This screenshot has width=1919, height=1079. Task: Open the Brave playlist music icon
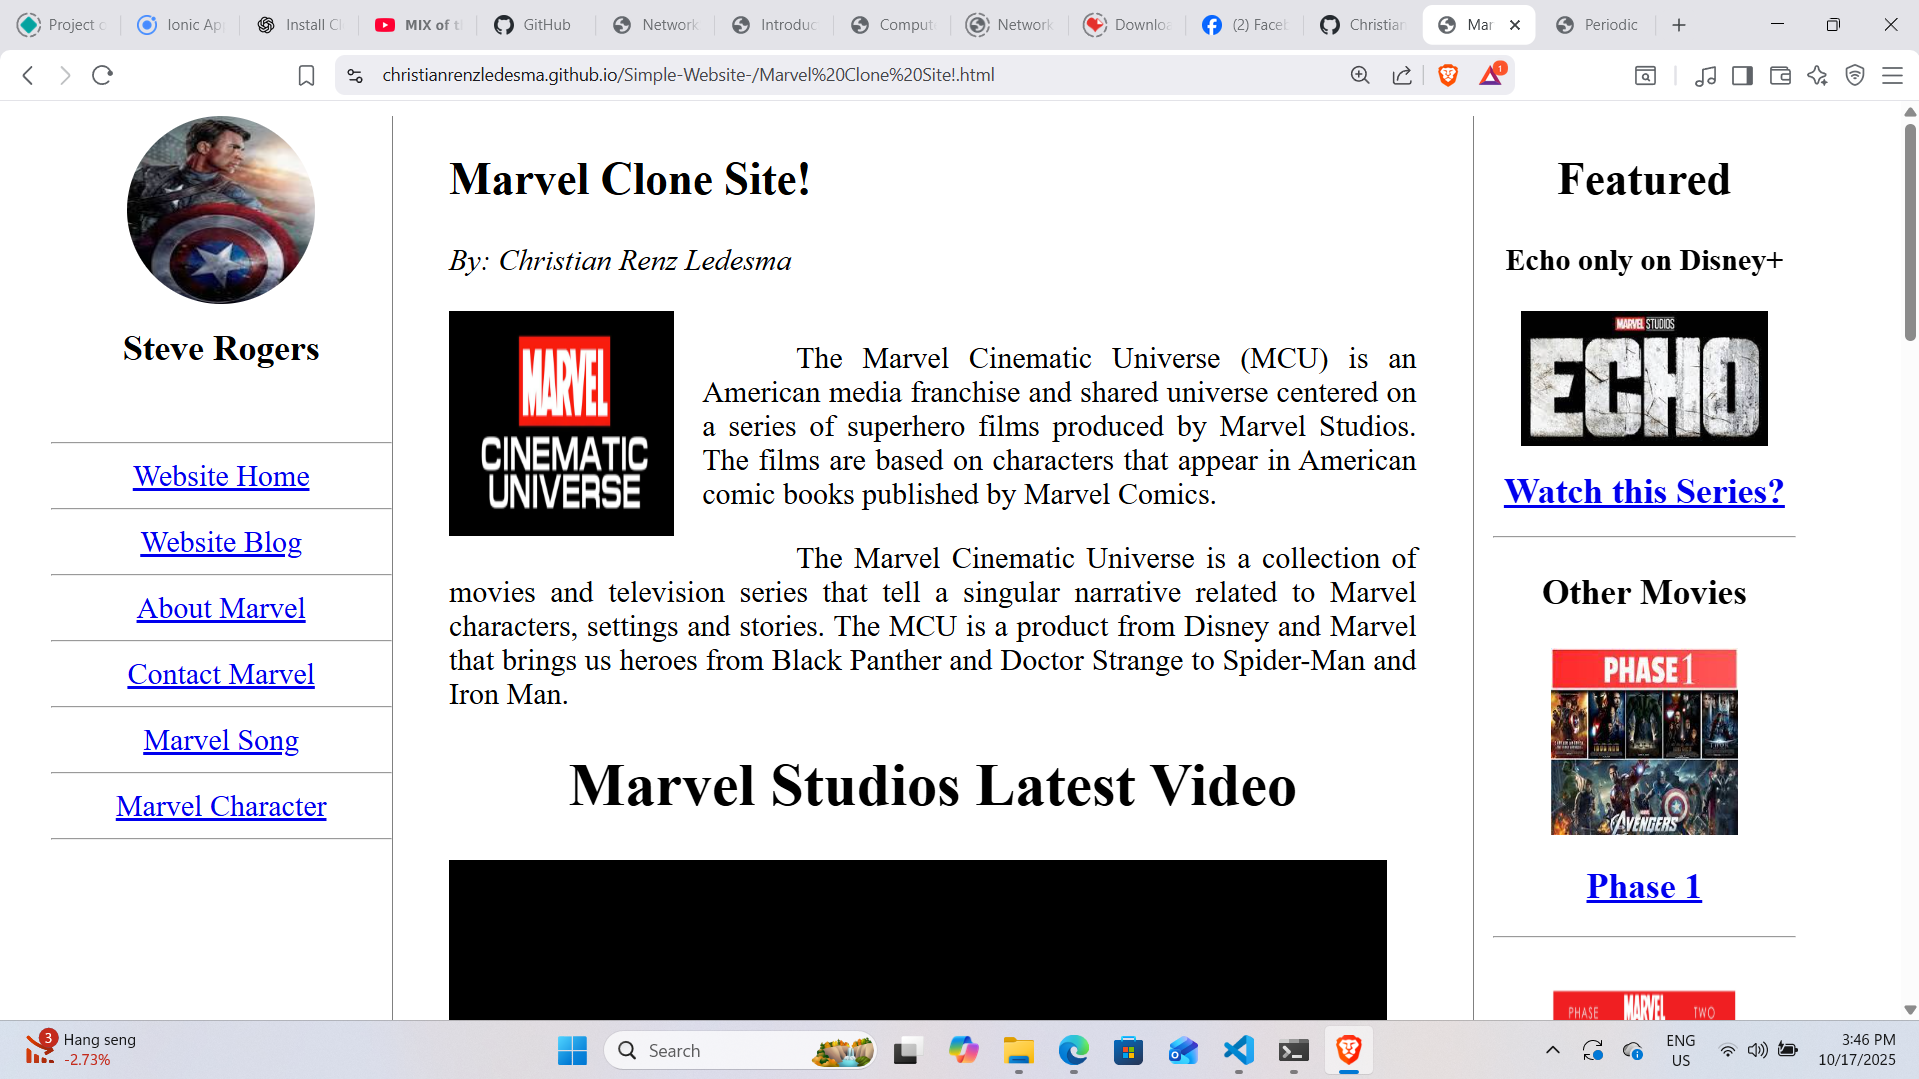[1706, 75]
